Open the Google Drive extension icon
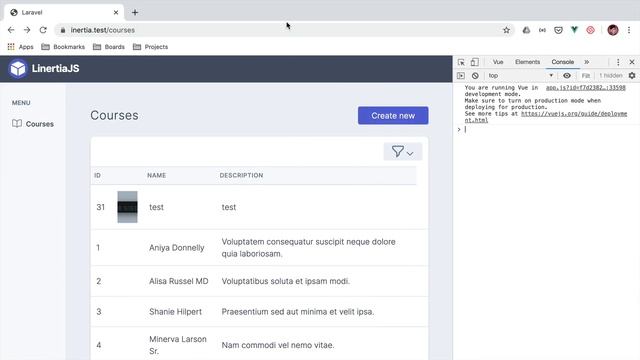 526,30
